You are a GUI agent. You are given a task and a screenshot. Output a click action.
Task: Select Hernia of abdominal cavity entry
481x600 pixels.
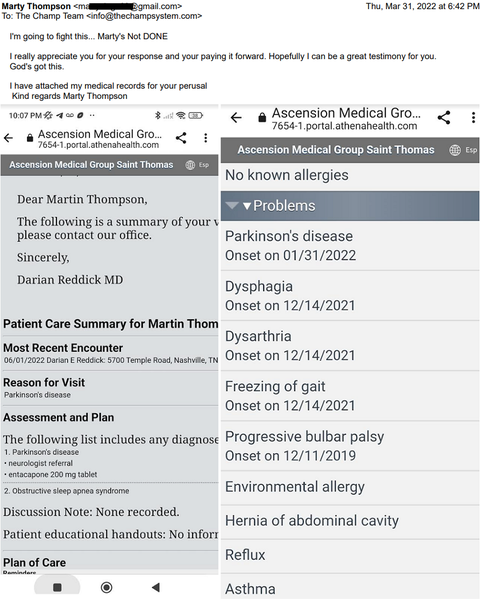(x=350, y=521)
